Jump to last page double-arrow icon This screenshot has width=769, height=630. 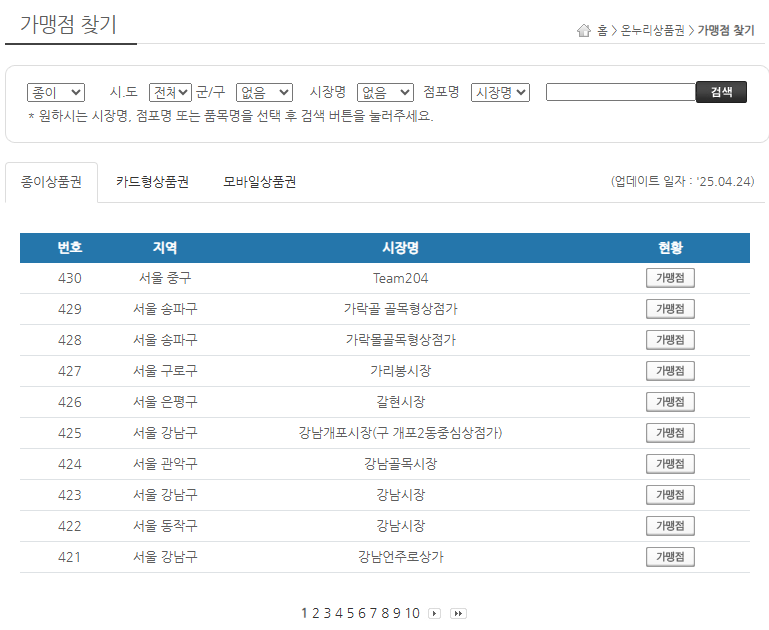[458, 613]
